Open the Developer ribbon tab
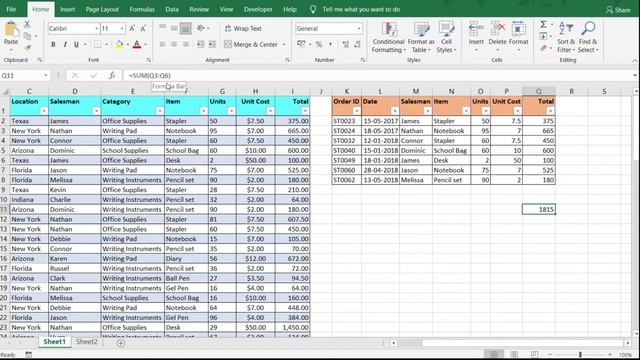Screen dimensions: 640x360 [258, 9]
